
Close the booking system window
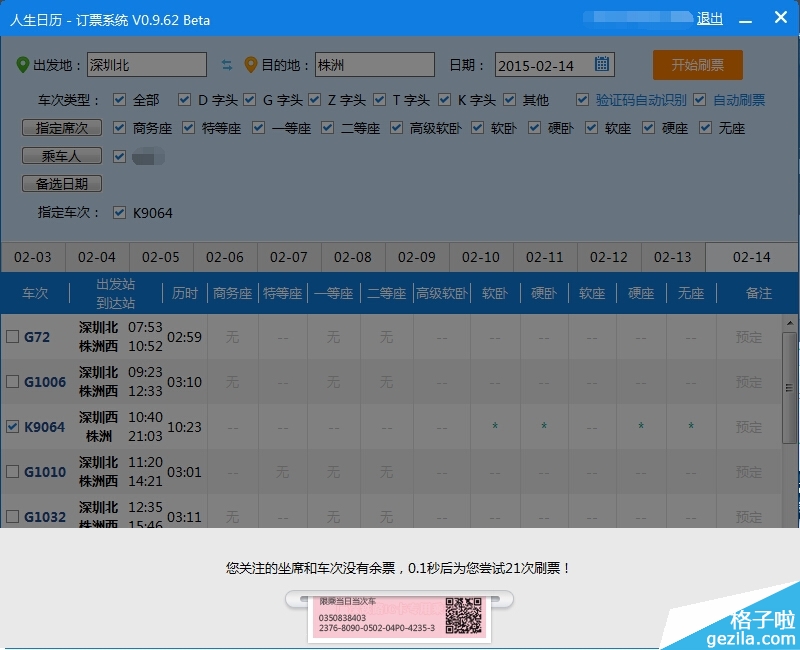pyautogui.click(x=780, y=18)
